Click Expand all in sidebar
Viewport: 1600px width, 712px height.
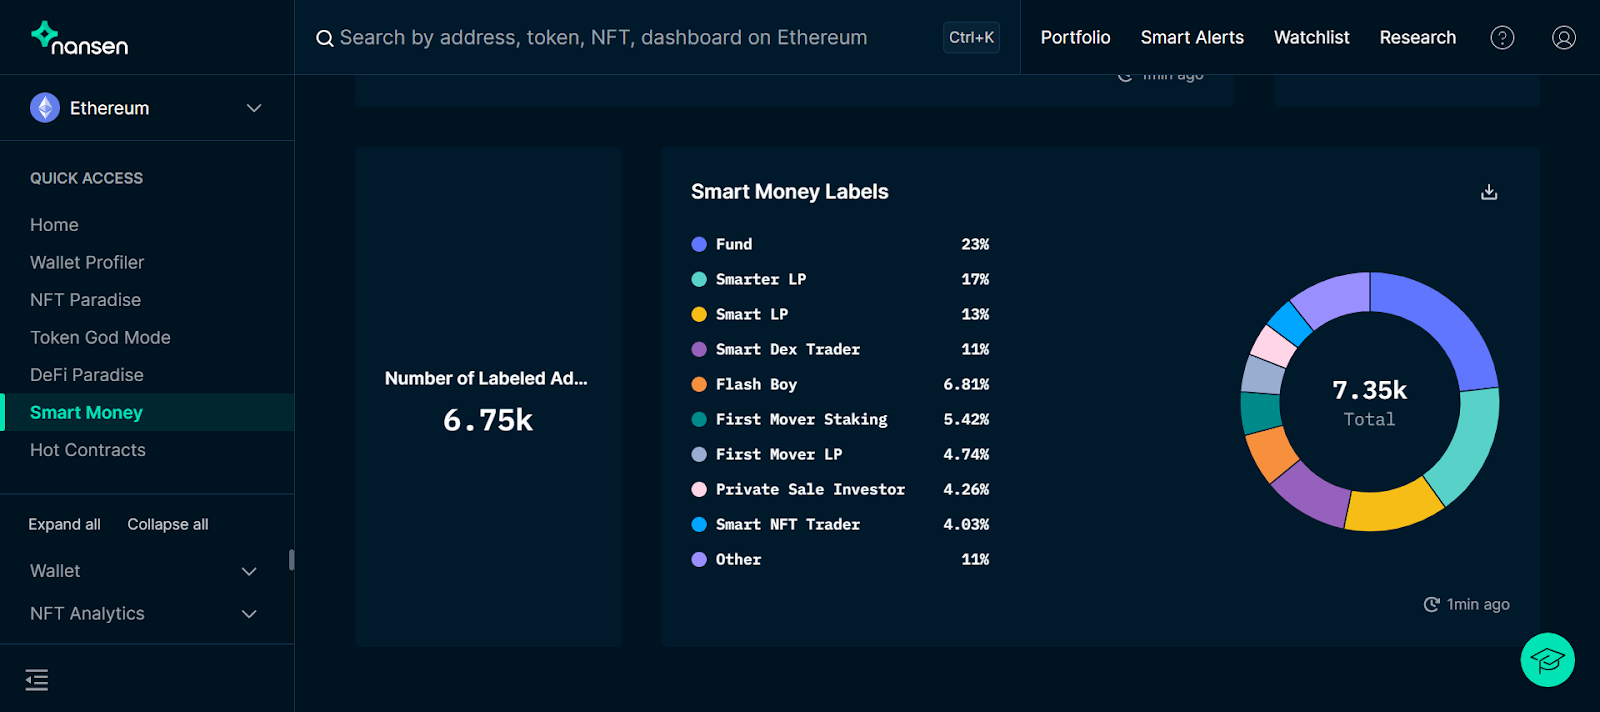click(x=64, y=524)
